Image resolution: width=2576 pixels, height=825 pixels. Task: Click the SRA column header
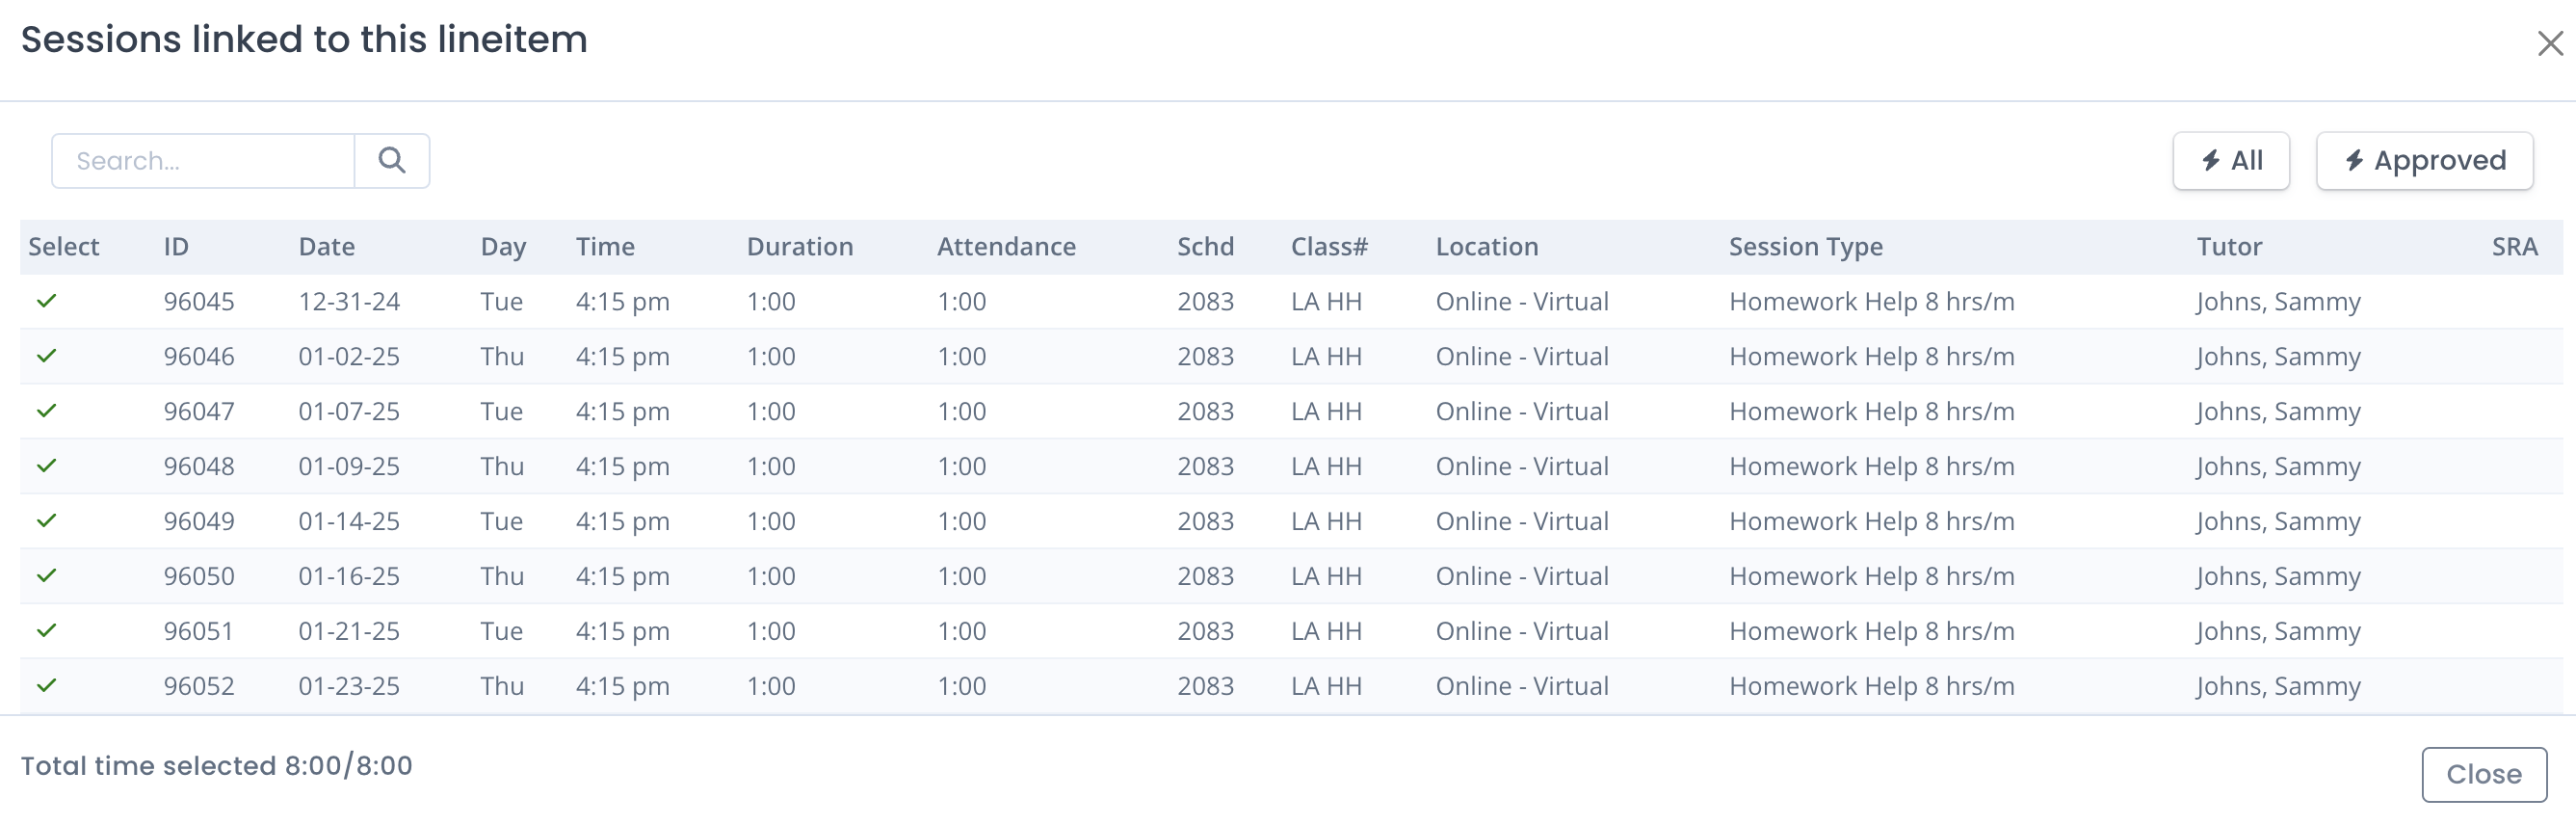pyautogui.click(x=2514, y=247)
